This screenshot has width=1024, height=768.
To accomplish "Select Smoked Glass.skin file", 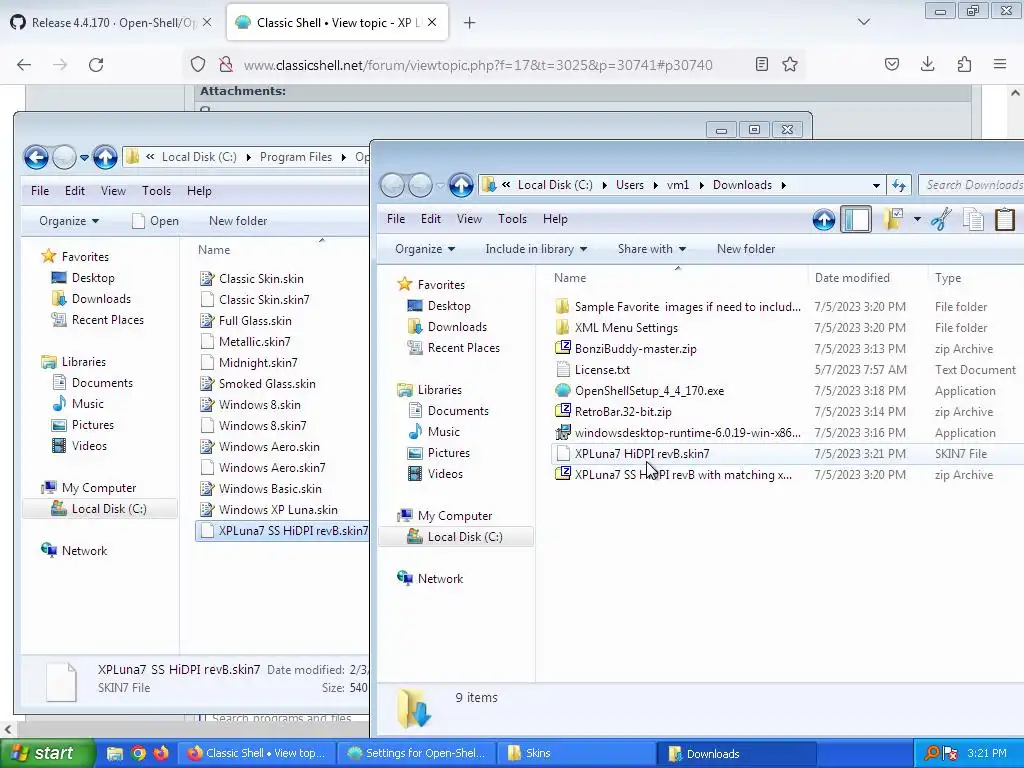I will click(x=266, y=384).
